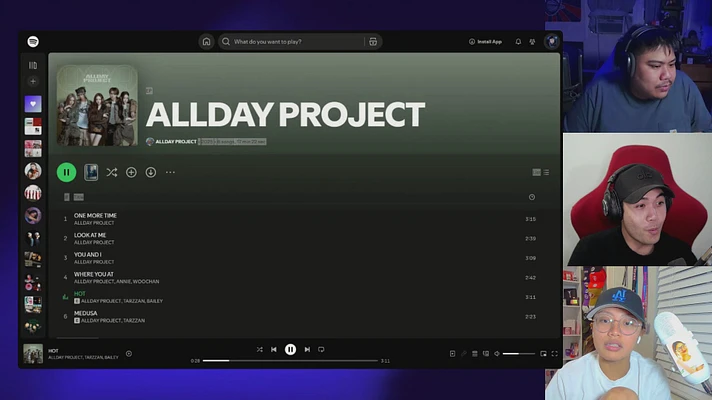This screenshot has width=712, height=400.
Task: Open the miniplayer
Action: (544, 354)
